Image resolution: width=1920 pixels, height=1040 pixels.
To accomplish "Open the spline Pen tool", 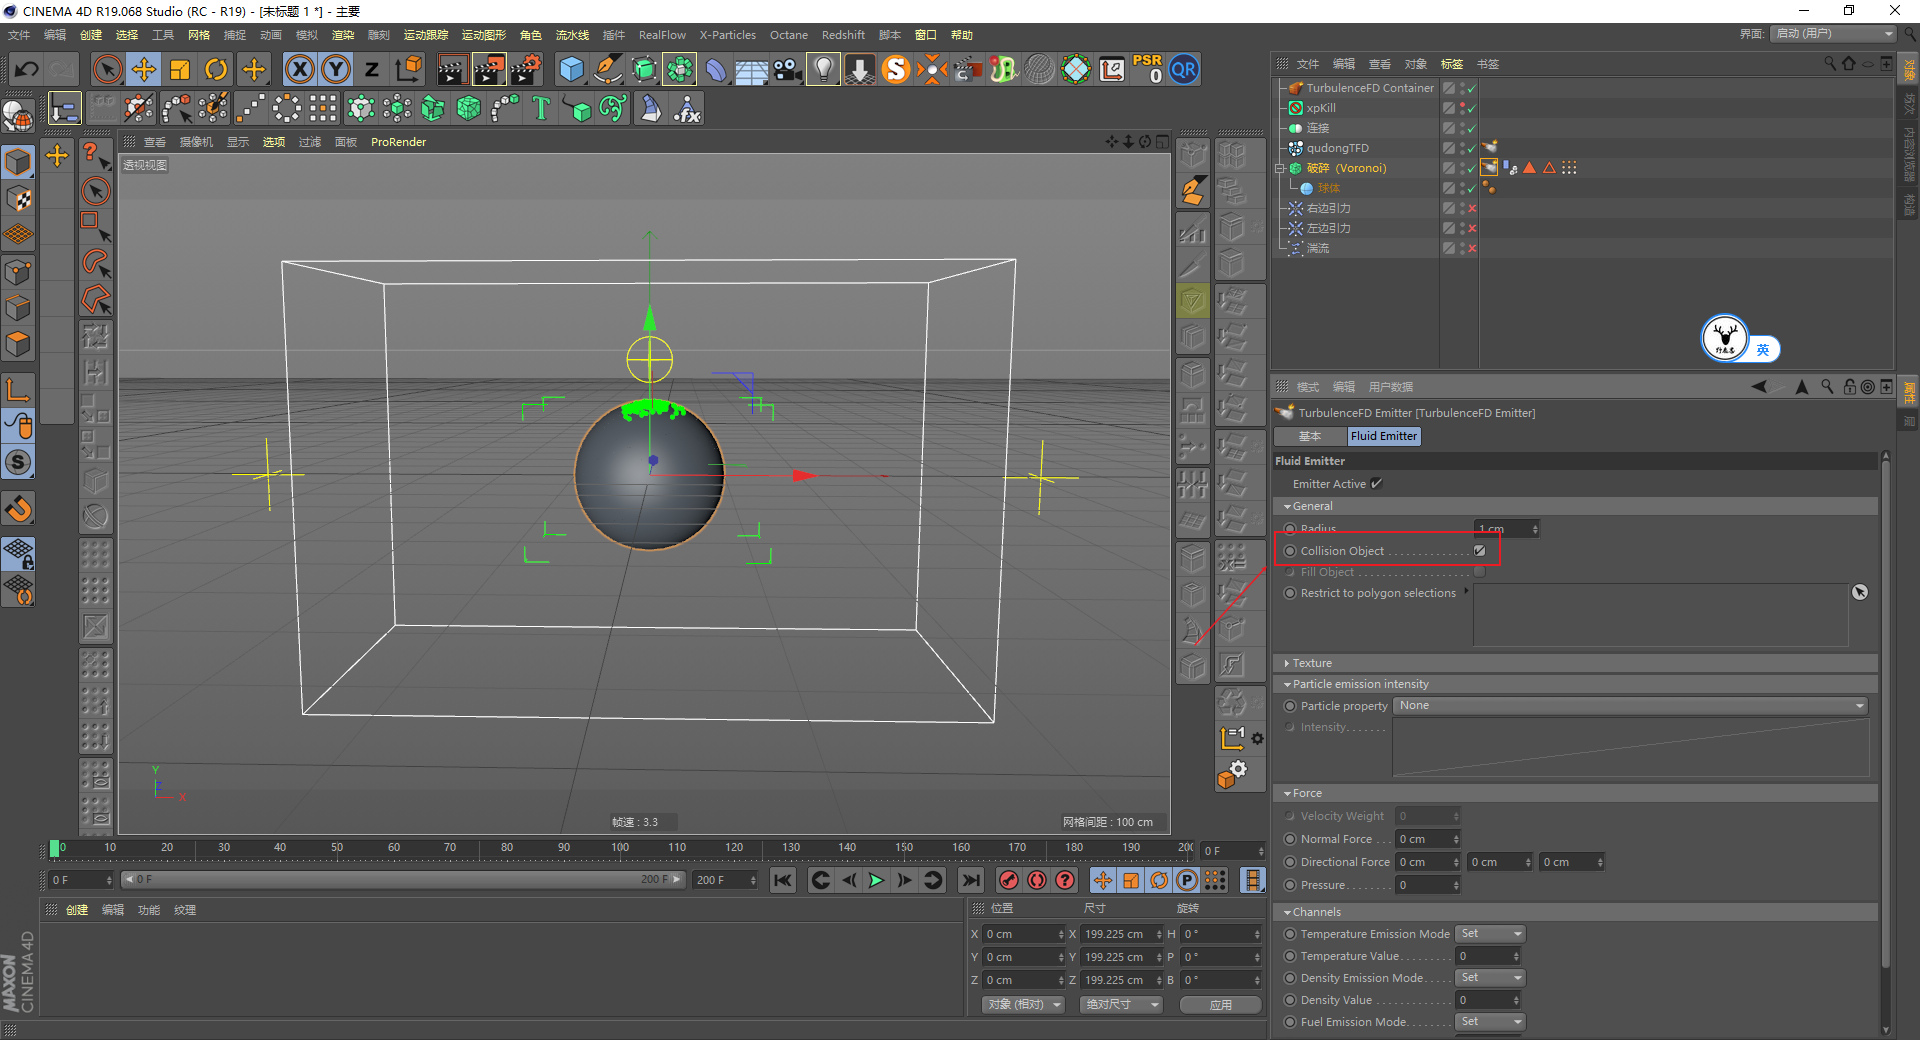I will point(608,70).
